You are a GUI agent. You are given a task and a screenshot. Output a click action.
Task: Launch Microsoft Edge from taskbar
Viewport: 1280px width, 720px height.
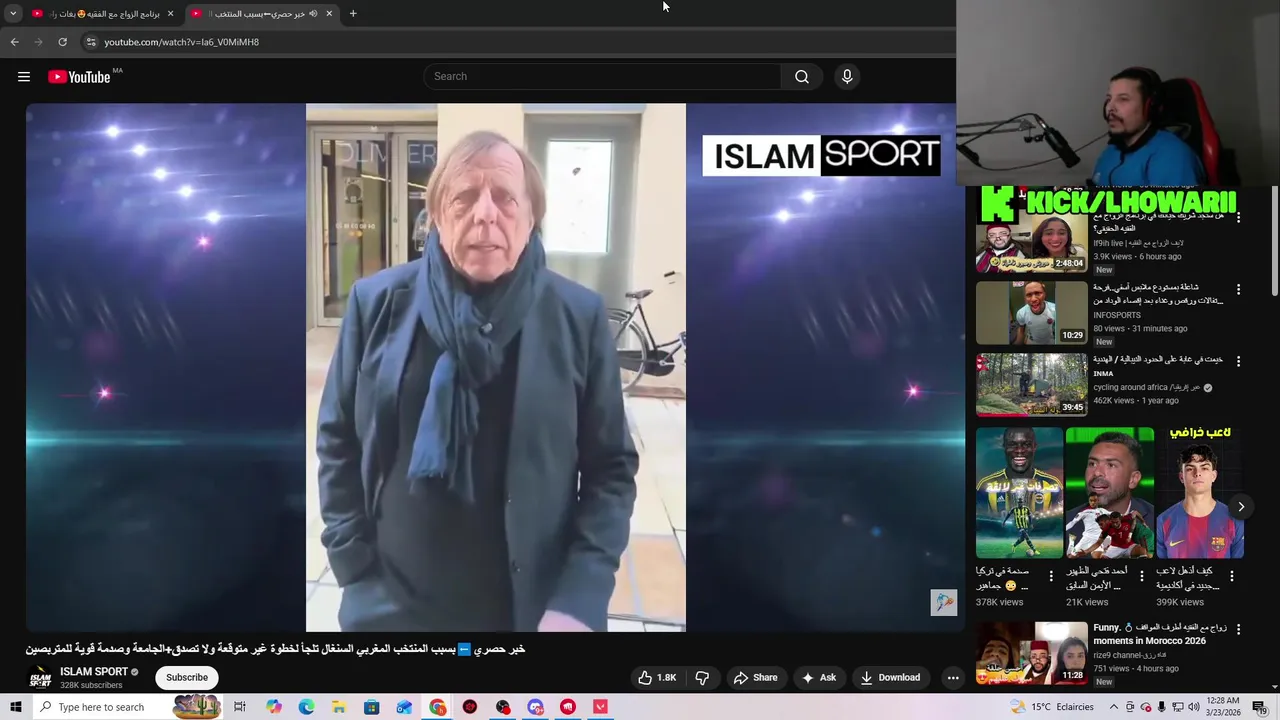(306, 707)
